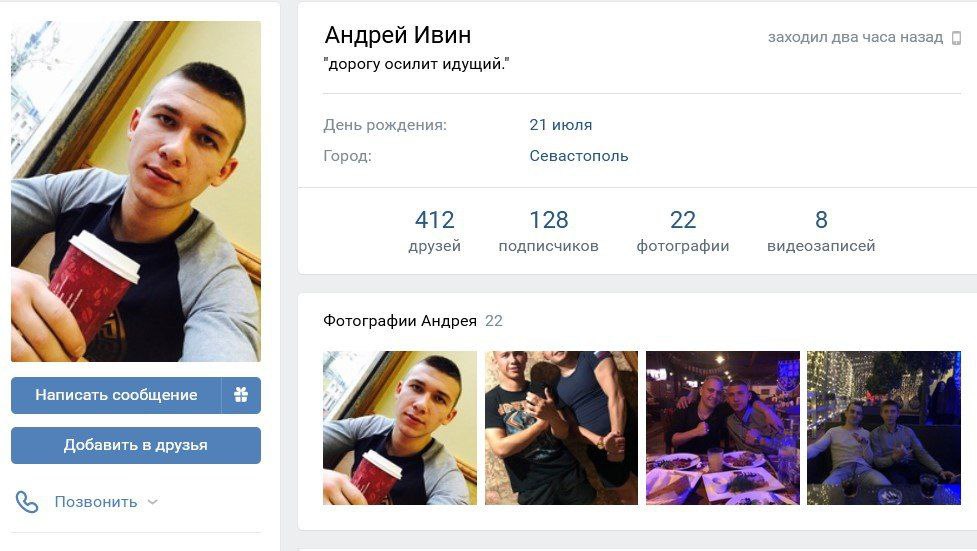Image resolution: width=977 pixels, height=551 pixels.
Task: Open the 128 подписчиков counter
Action: pos(548,231)
